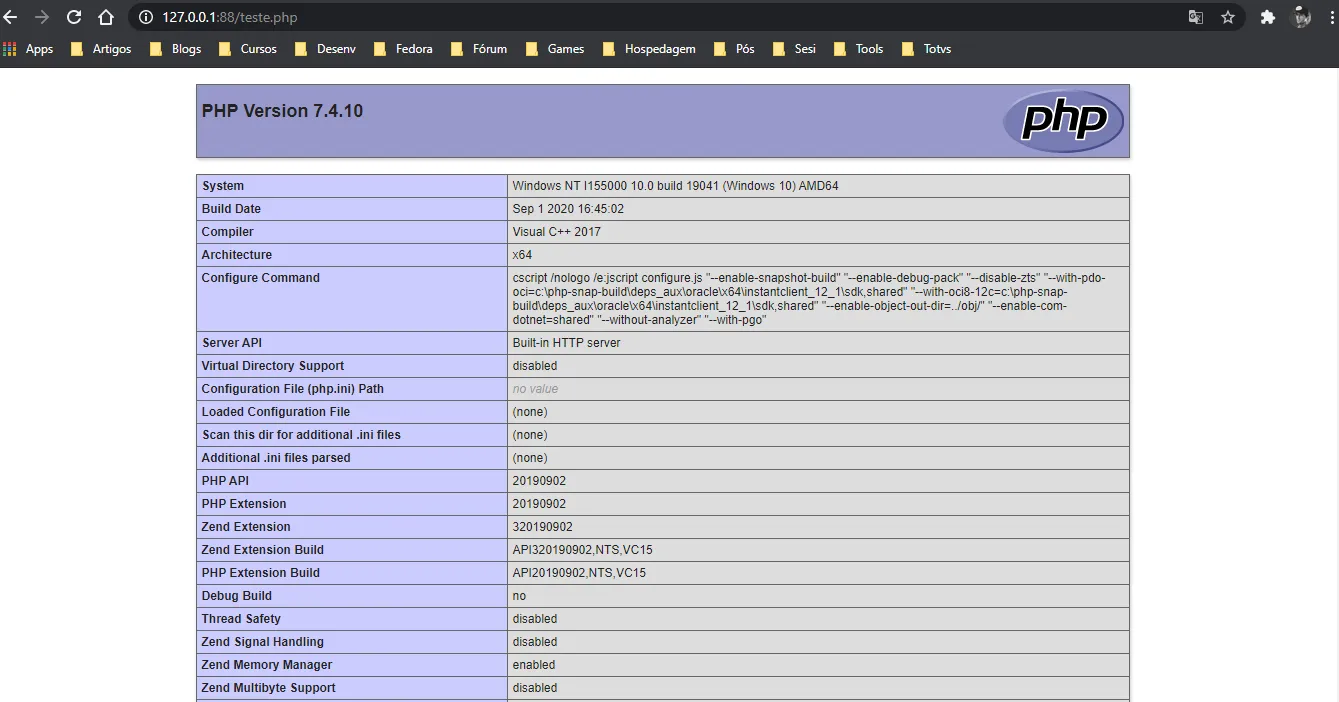Expand the Cursos bookmark folder
This screenshot has height=702, width=1339.
coord(247,49)
